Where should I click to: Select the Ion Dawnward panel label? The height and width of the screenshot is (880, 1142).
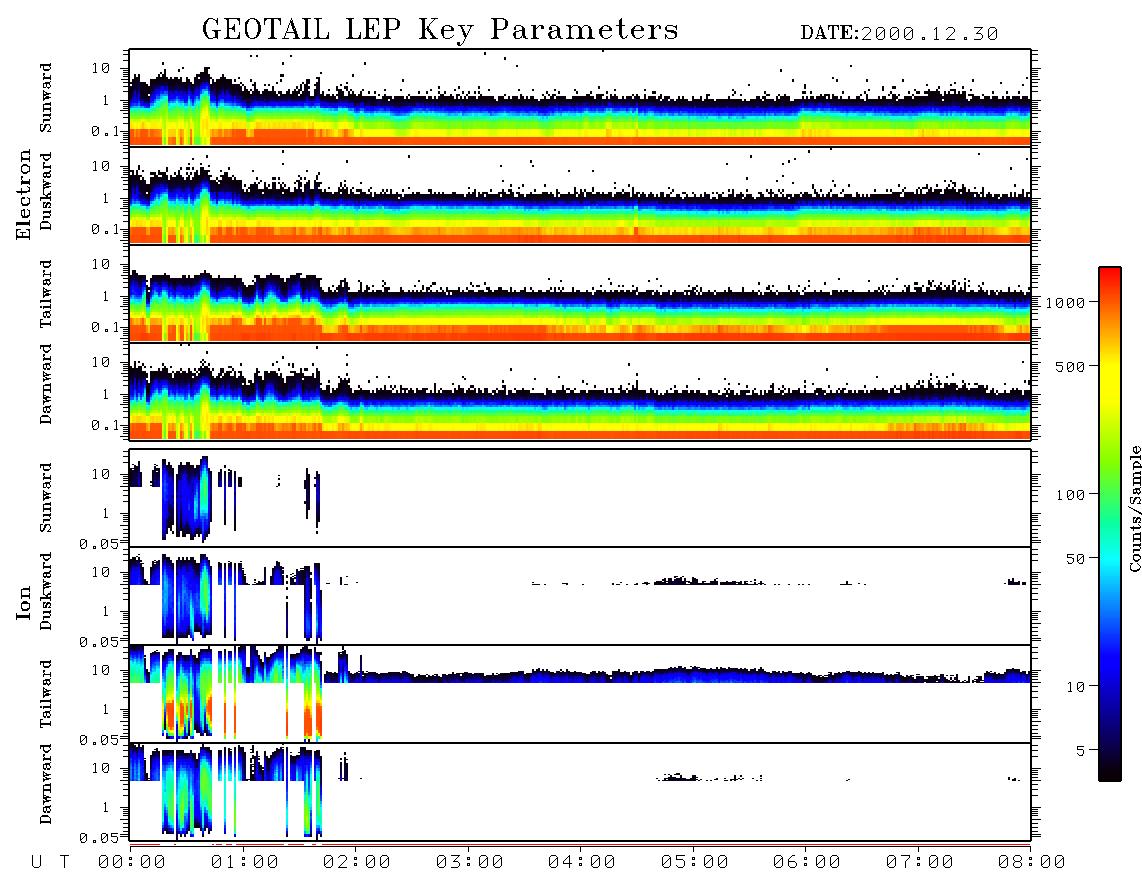tap(46, 784)
